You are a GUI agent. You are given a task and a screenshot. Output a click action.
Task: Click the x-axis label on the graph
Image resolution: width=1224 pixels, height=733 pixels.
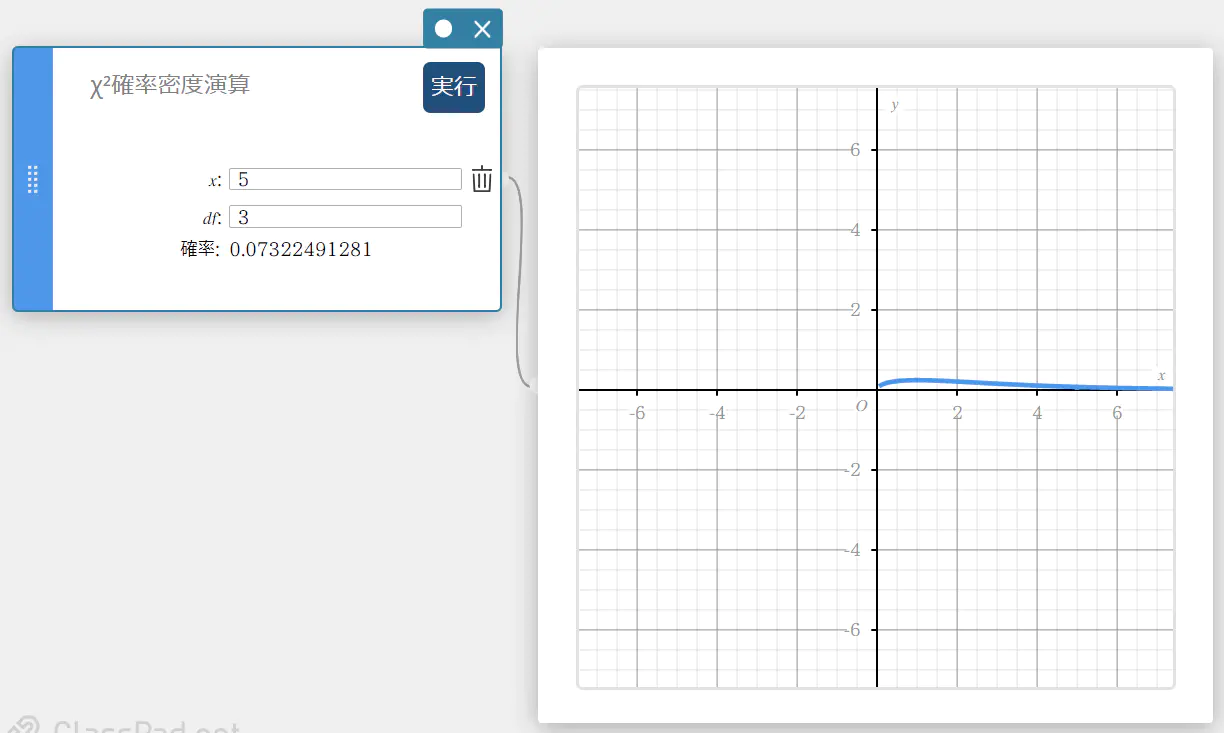tap(1161, 375)
